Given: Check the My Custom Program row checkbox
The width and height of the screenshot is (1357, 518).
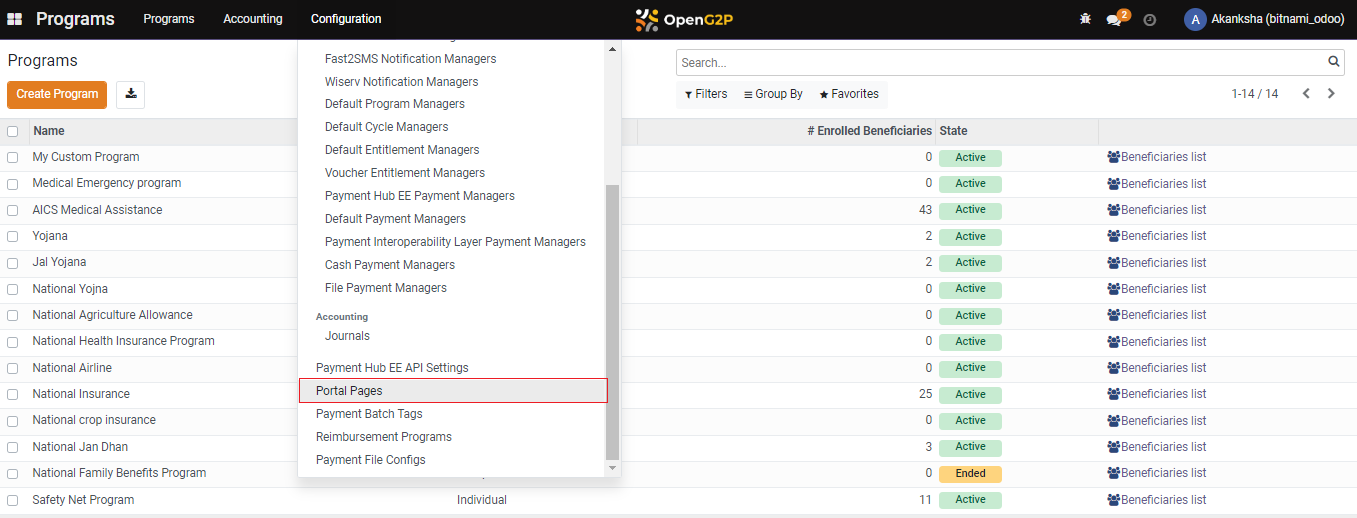Looking at the screenshot, I should [13, 158].
